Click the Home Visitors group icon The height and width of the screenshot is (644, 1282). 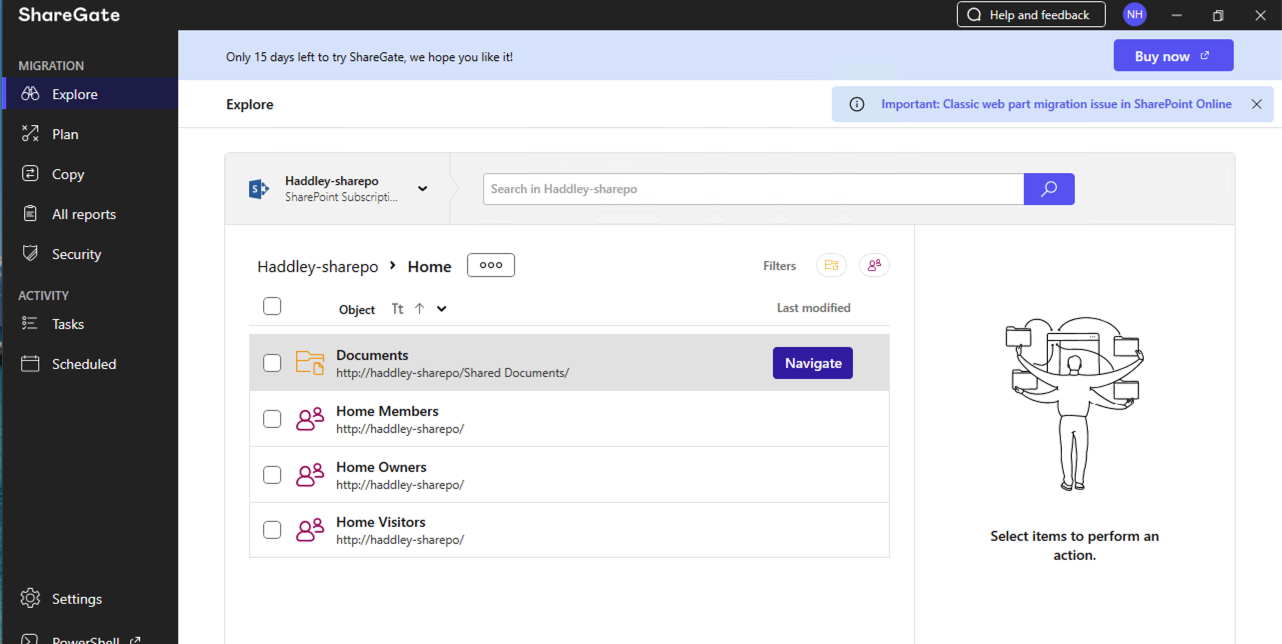[310, 530]
